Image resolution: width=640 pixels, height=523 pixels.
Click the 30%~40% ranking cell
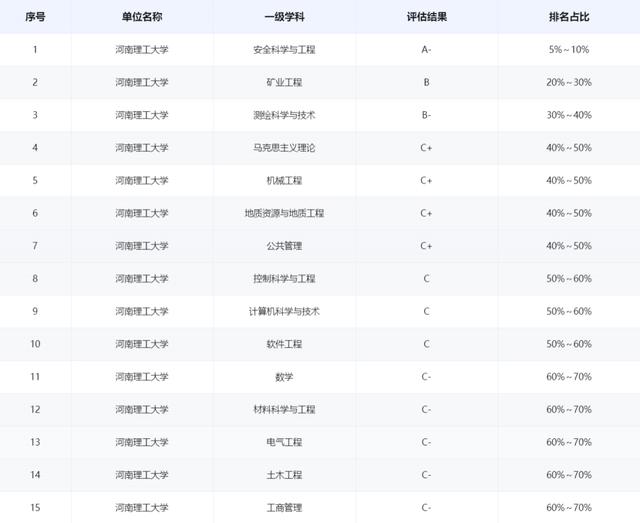pyautogui.click(x=569, y=115)
